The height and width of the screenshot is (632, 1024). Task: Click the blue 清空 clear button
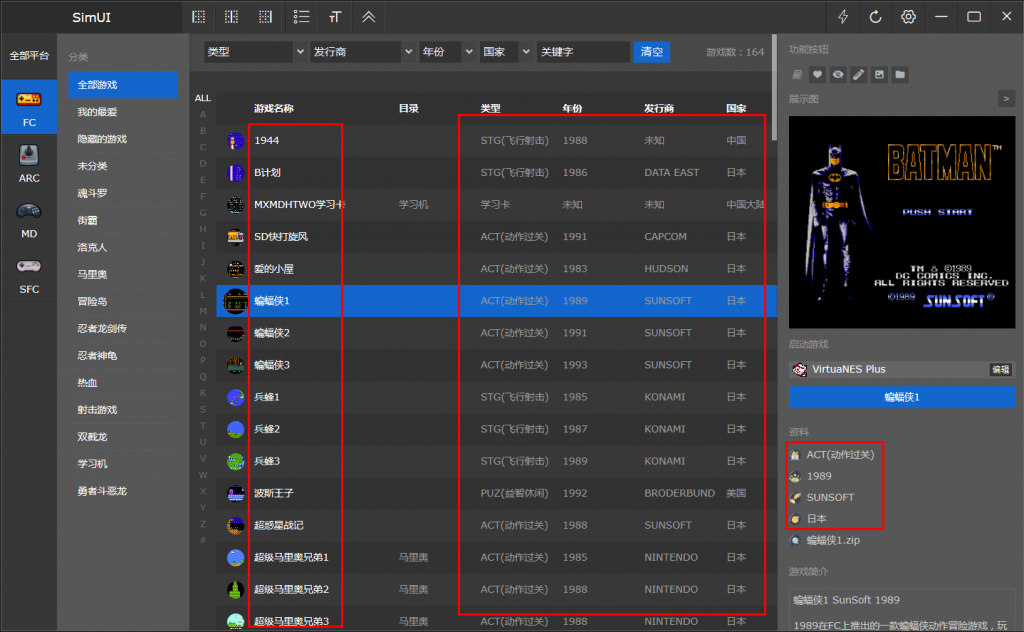point(651,52)
